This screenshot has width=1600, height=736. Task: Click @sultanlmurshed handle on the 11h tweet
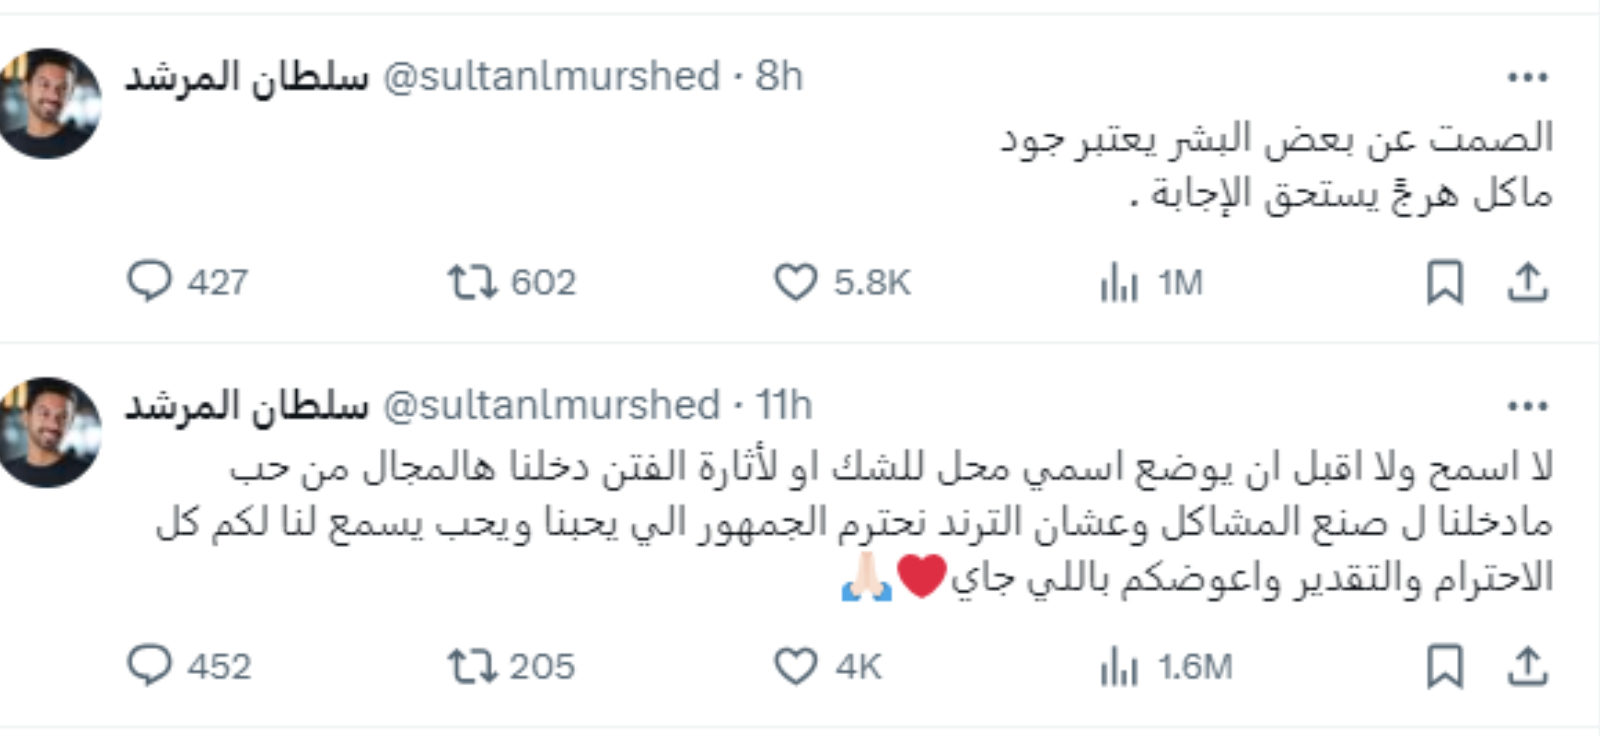click(x=551, y=406)
